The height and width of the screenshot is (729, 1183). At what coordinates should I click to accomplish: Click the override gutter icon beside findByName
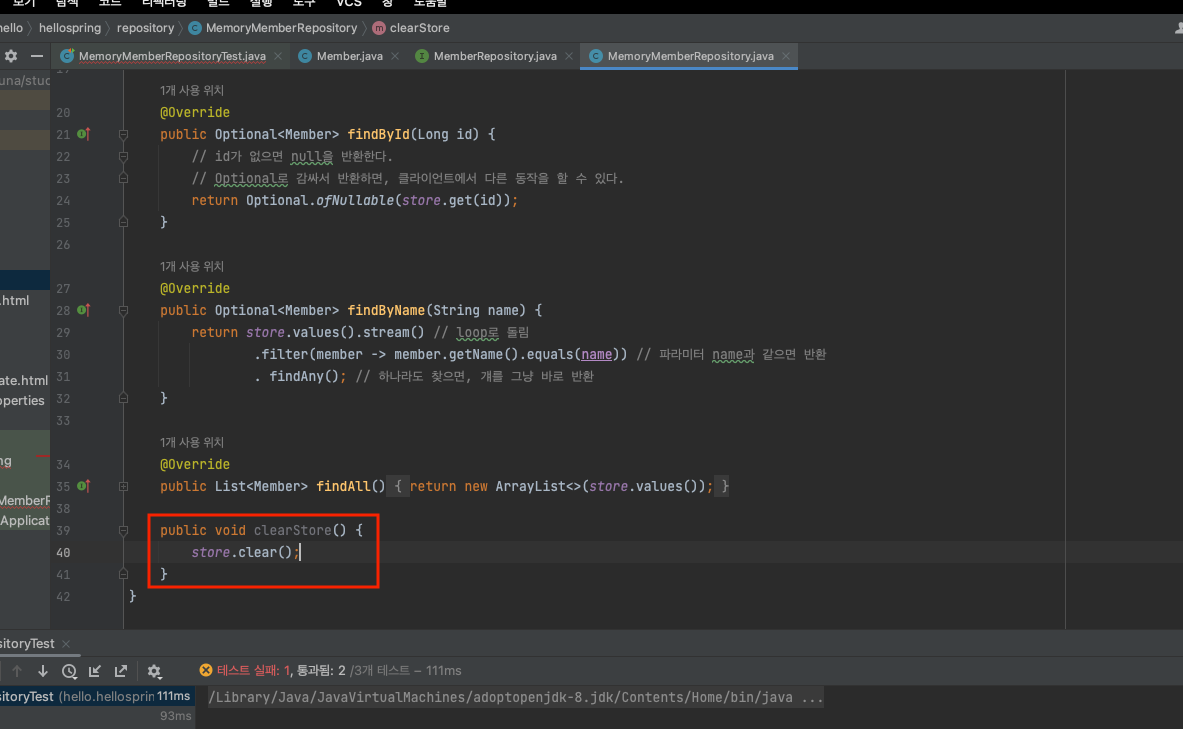[84, 310]
